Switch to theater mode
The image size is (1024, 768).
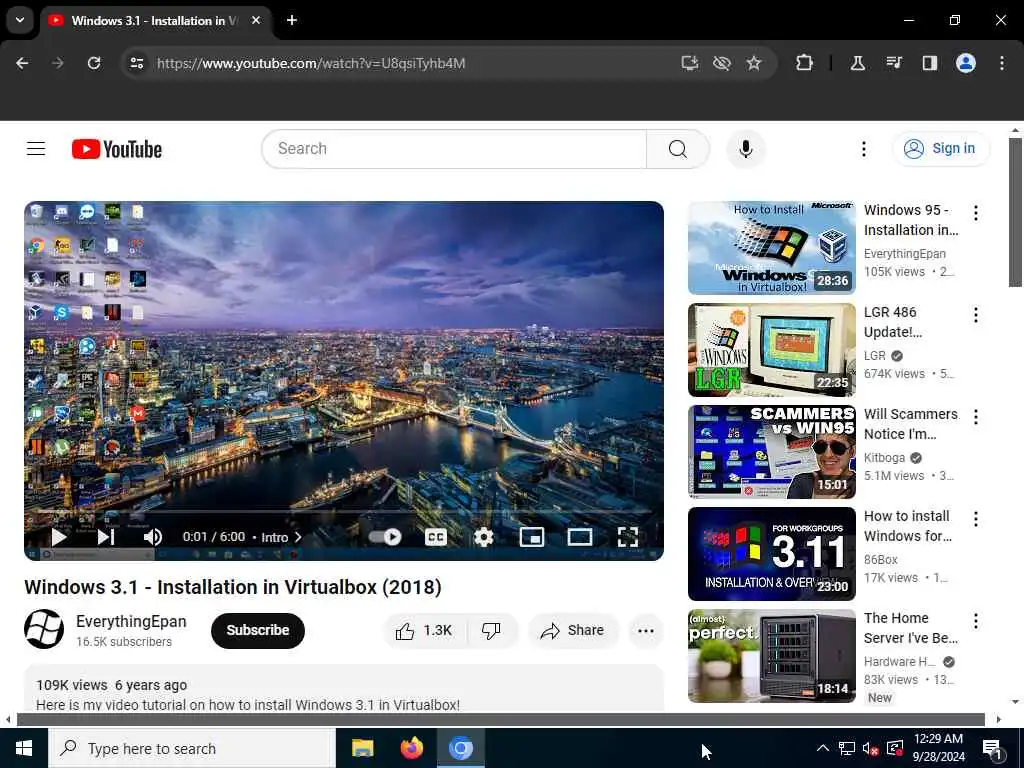[579, 537]
